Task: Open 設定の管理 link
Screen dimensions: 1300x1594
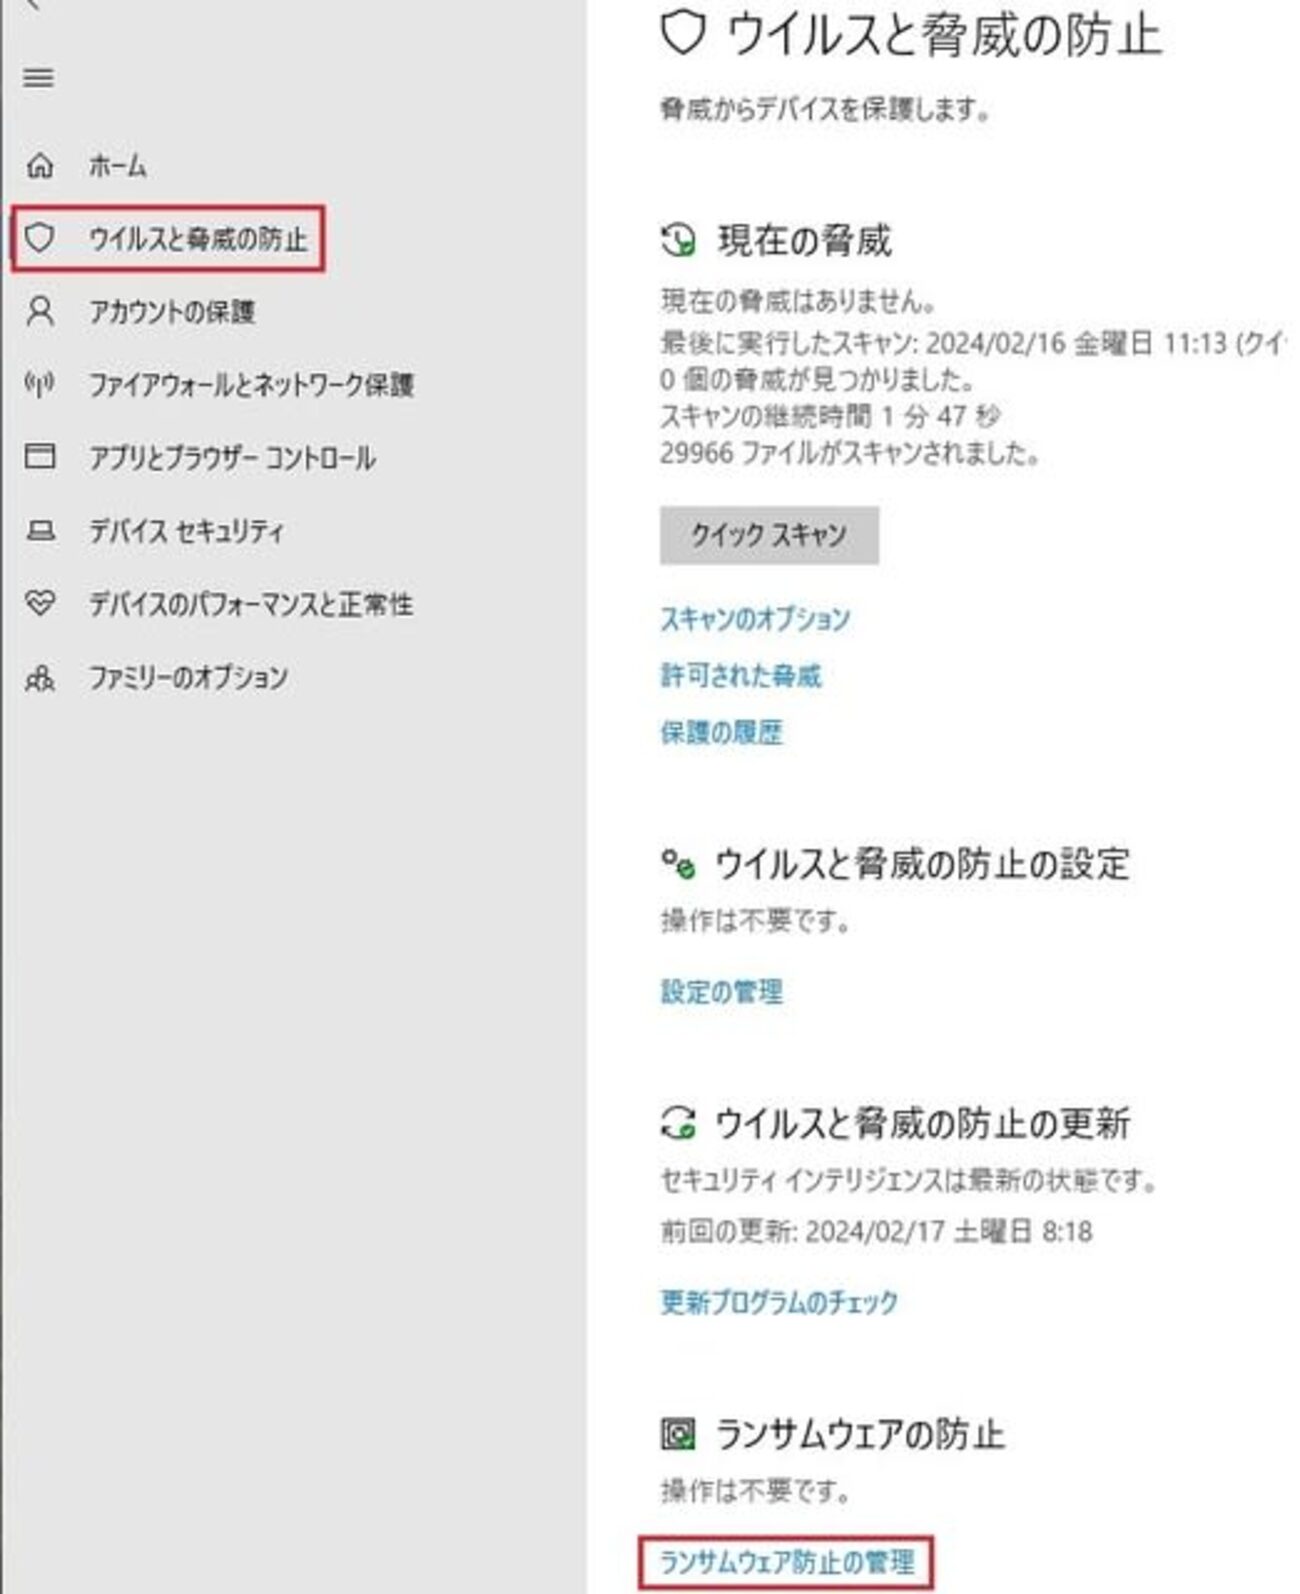Action: coord(721,992)
